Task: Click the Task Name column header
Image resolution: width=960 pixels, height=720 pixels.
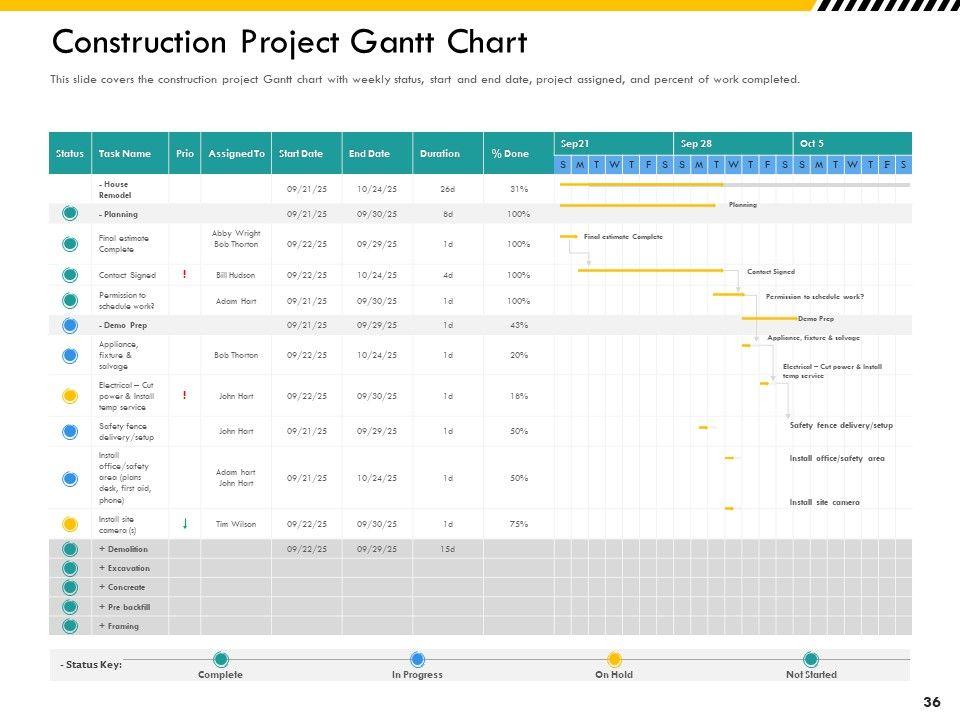Action: tap(125, 154)
